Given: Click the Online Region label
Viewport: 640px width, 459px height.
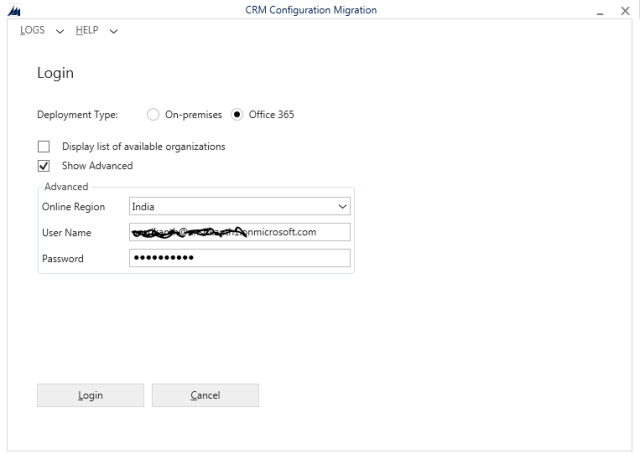Looking at the screenshot, I should (x=73, y=207).
